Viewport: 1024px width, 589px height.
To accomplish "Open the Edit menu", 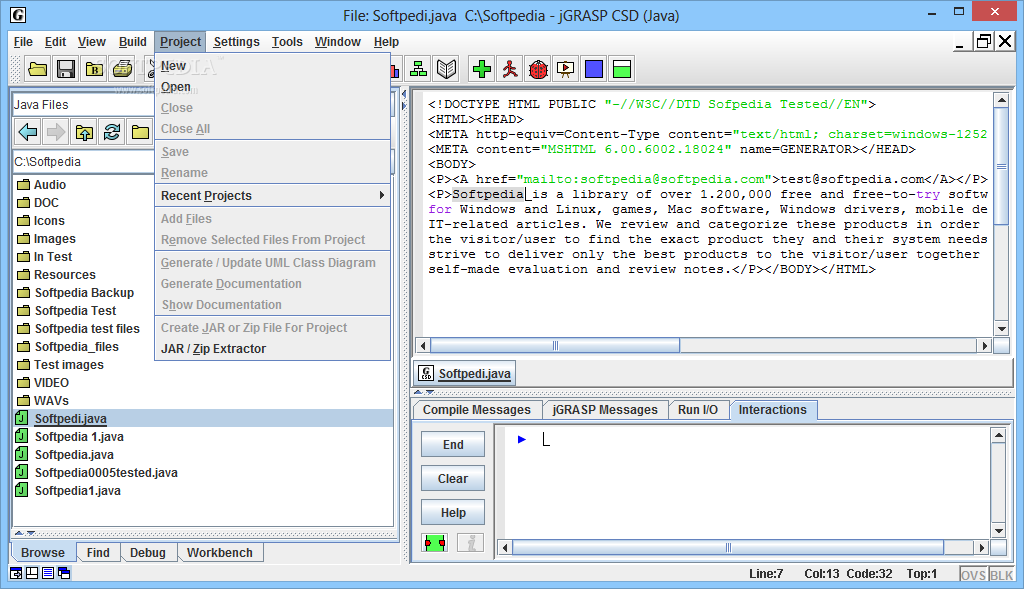I will point(56,42).
